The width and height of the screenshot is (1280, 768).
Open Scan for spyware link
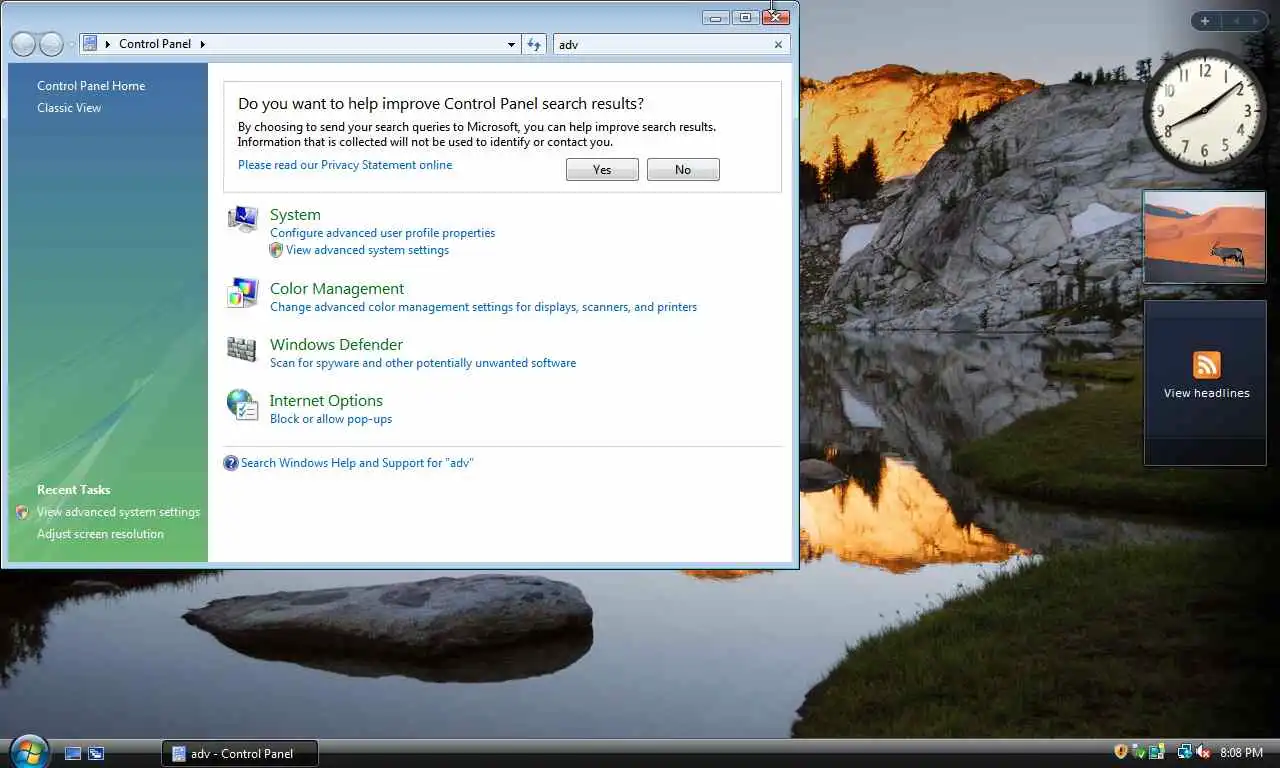tap(423, 363)
